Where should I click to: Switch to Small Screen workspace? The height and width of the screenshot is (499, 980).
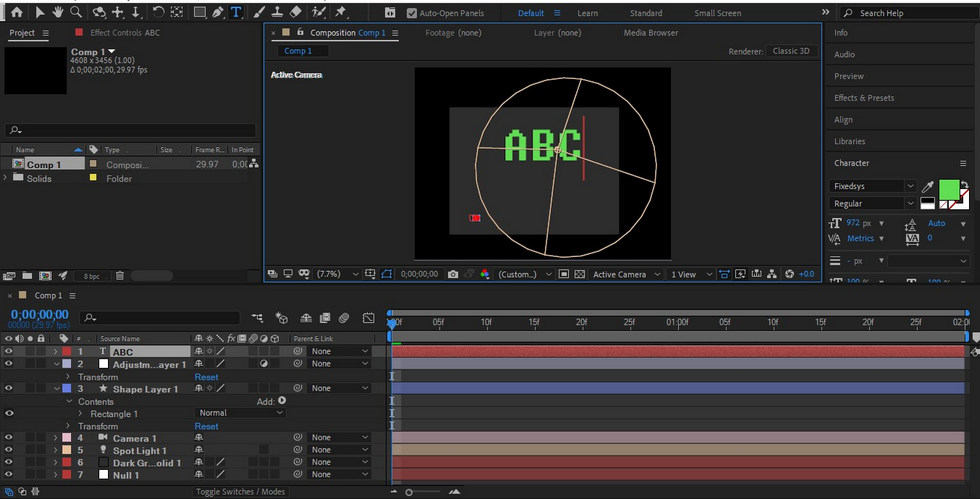coord(718,13)
